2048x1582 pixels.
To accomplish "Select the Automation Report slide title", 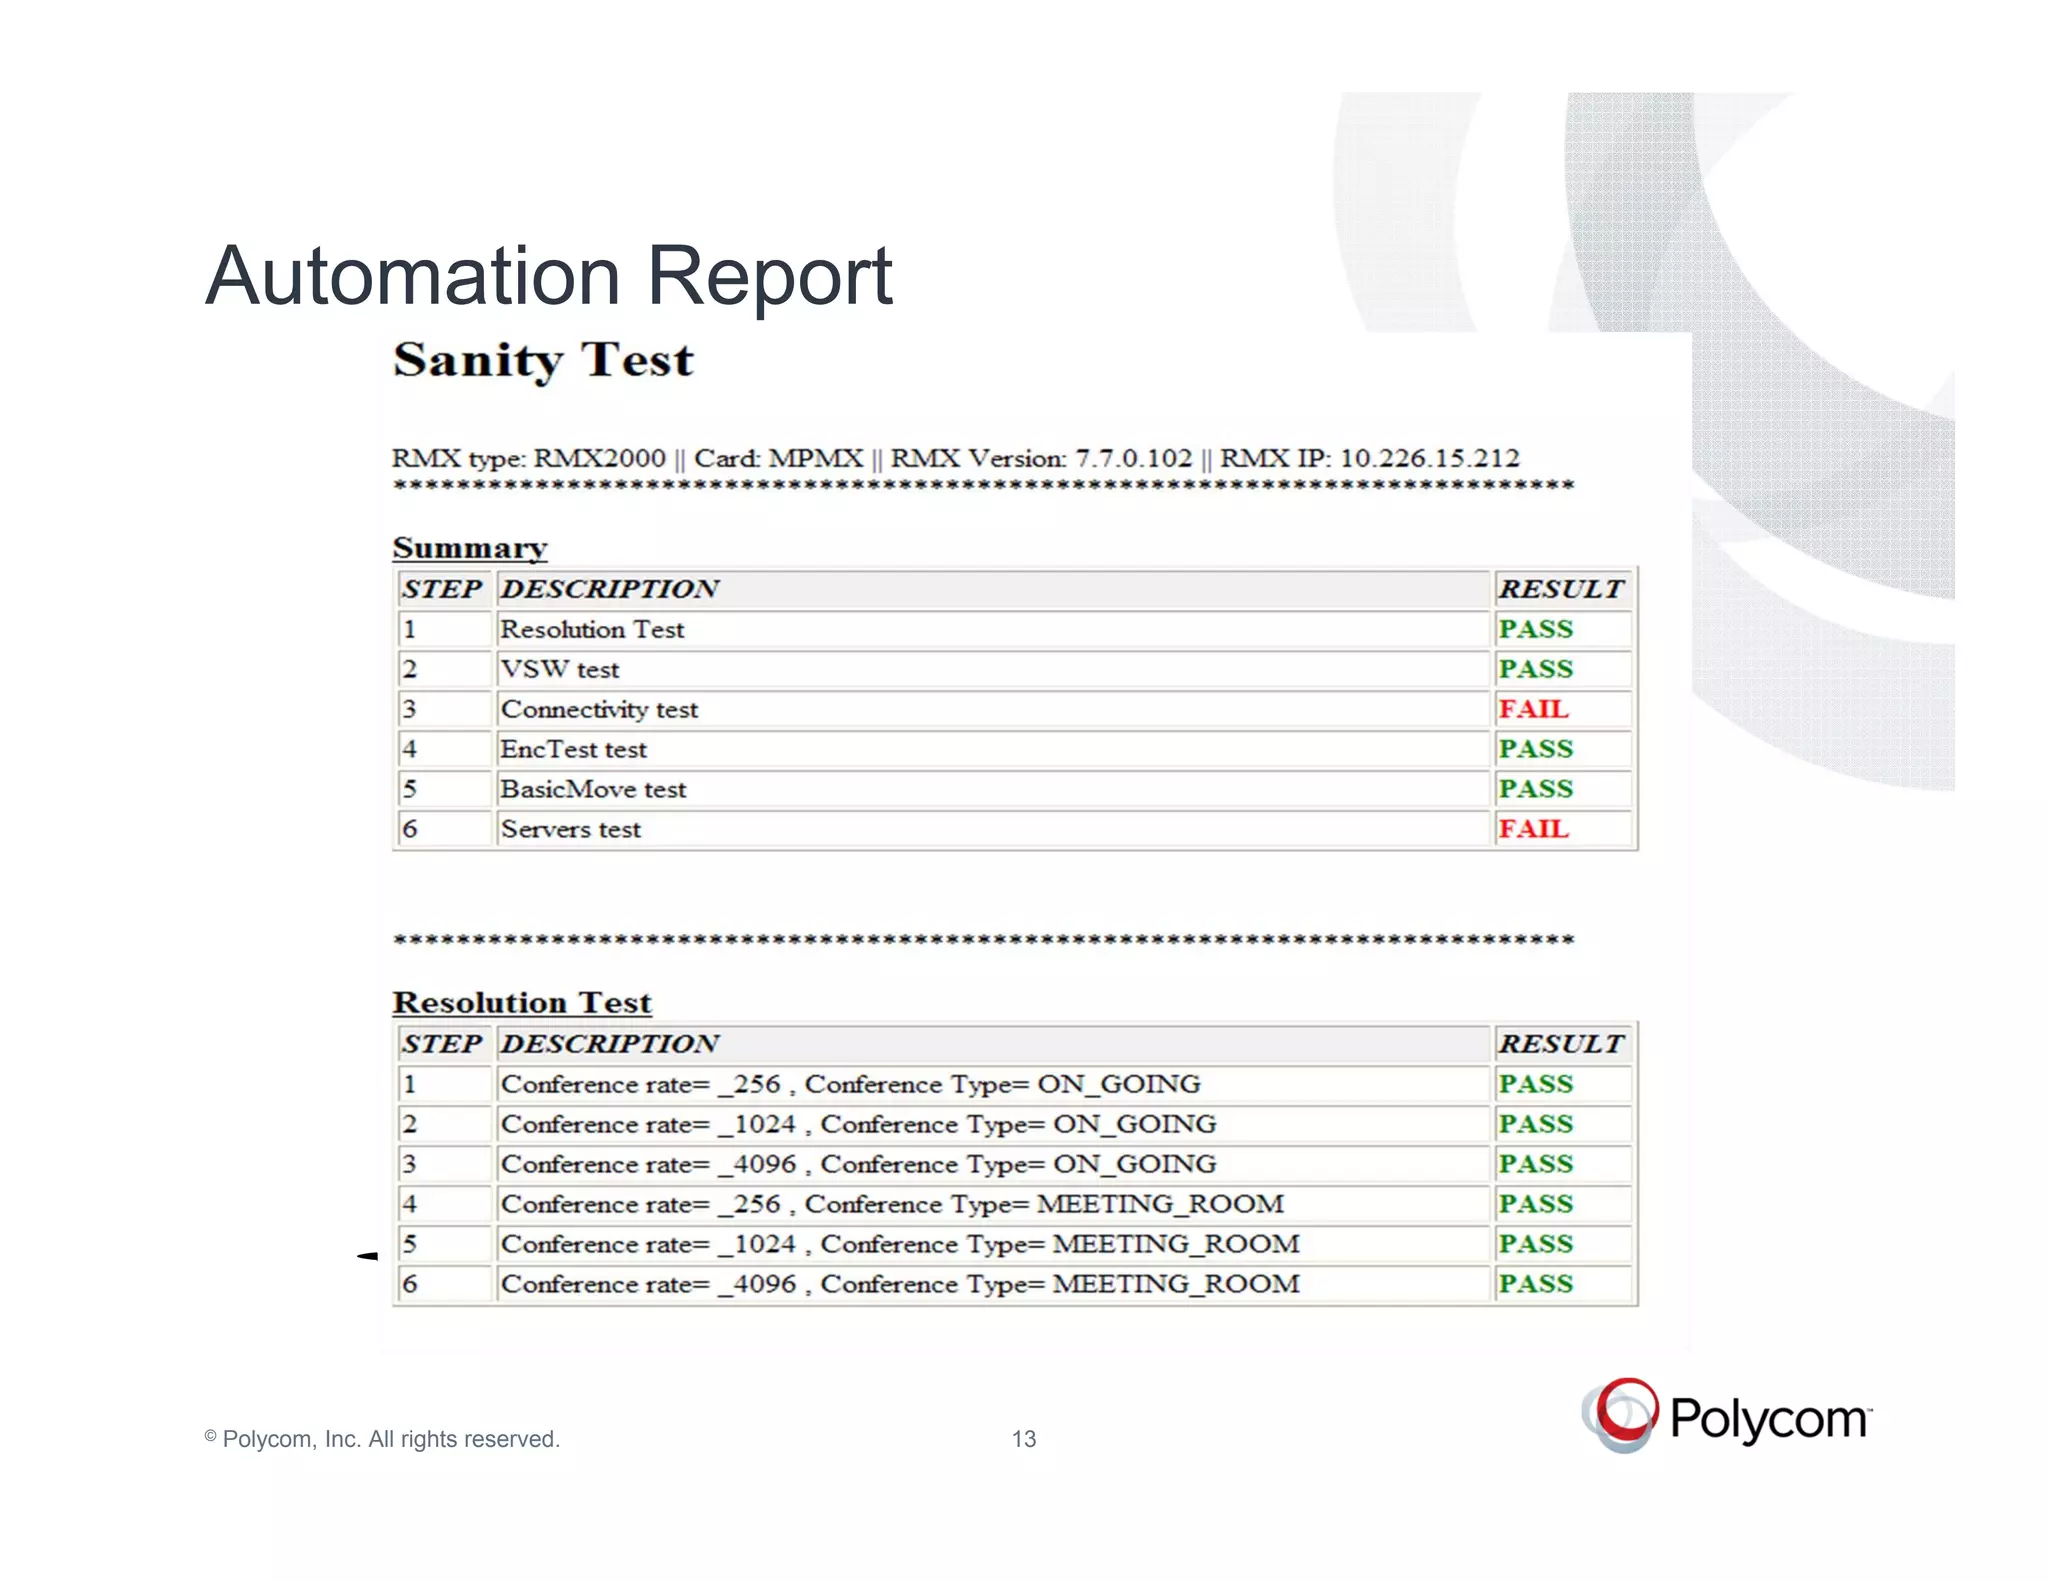I will point(548,277).
